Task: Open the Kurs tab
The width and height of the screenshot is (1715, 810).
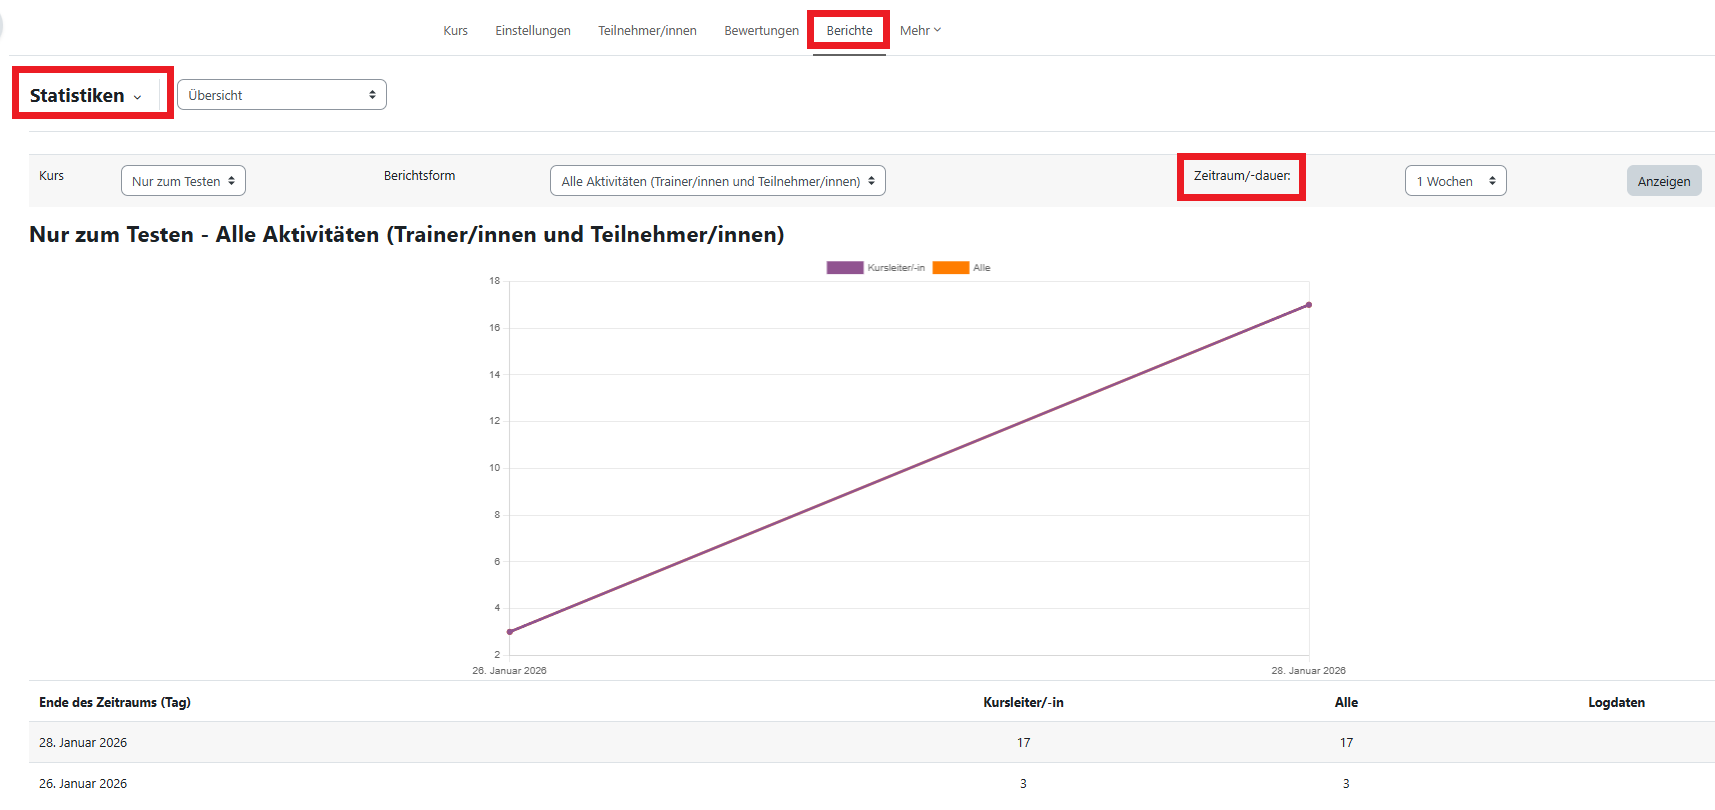Action: 455,31
